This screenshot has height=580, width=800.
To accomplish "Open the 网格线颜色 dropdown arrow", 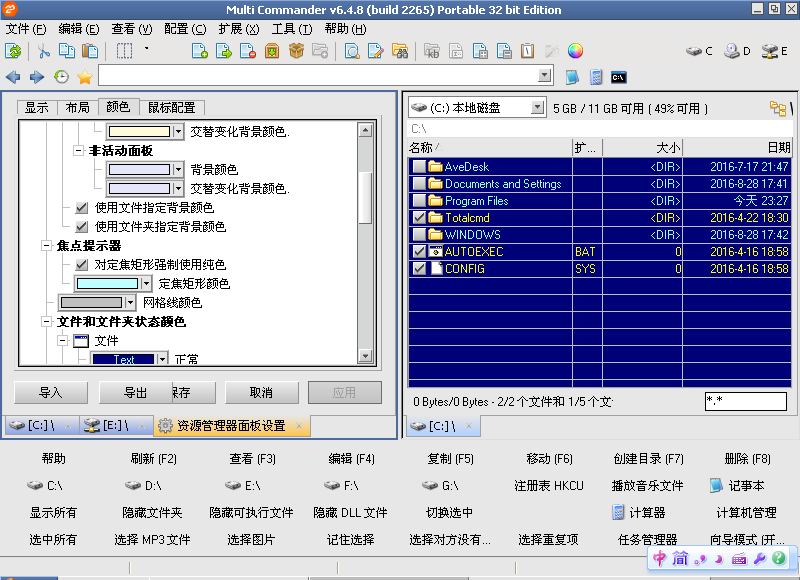I will pyautogui.click(x=130, y=302).
